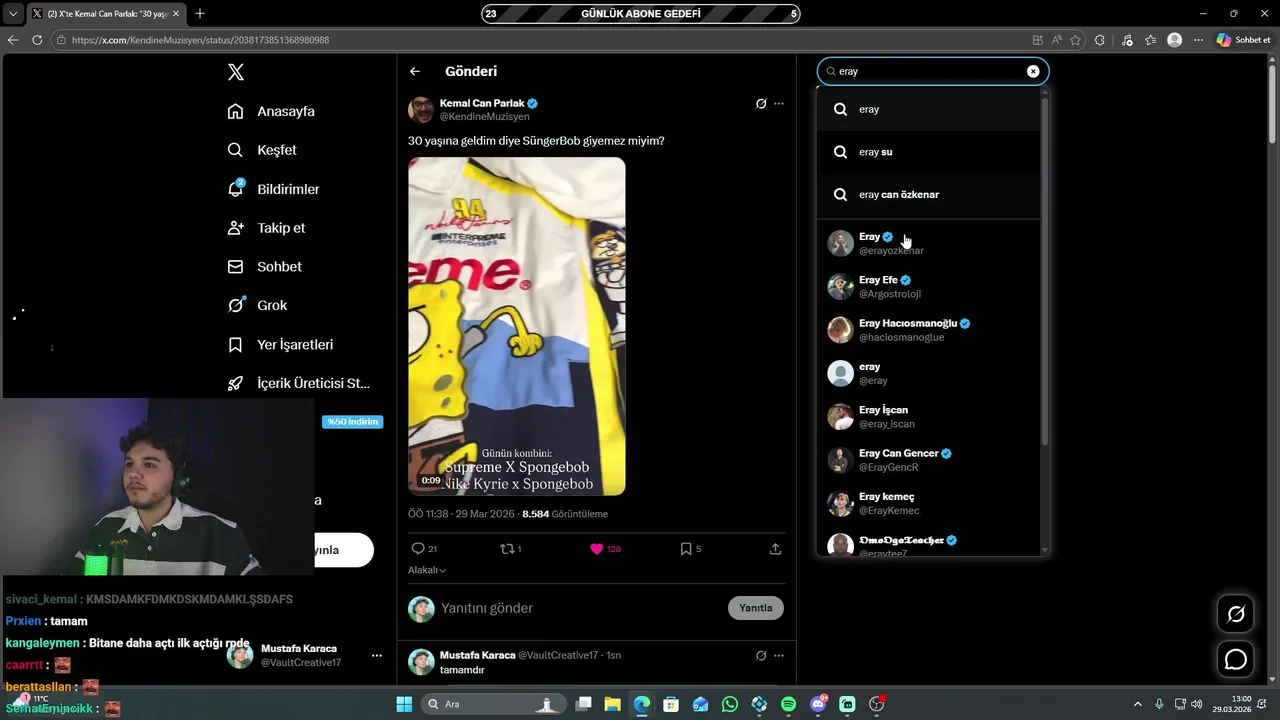Open Anasayfa from the sidebar
Viewport: 1280px width, 720px height.
pyautogui.click(x=271, y=111)
